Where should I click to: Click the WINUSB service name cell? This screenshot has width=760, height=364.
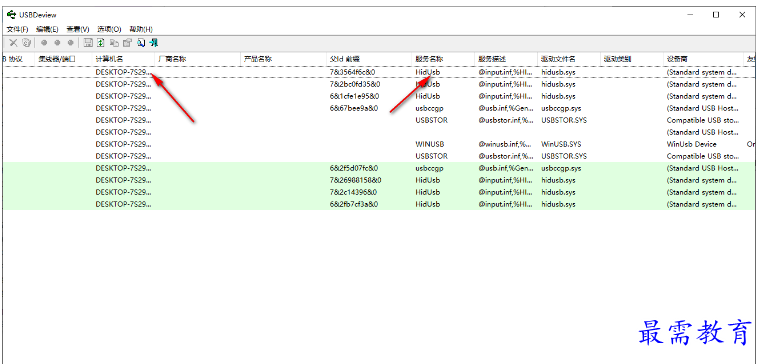[x=429, y=144]
